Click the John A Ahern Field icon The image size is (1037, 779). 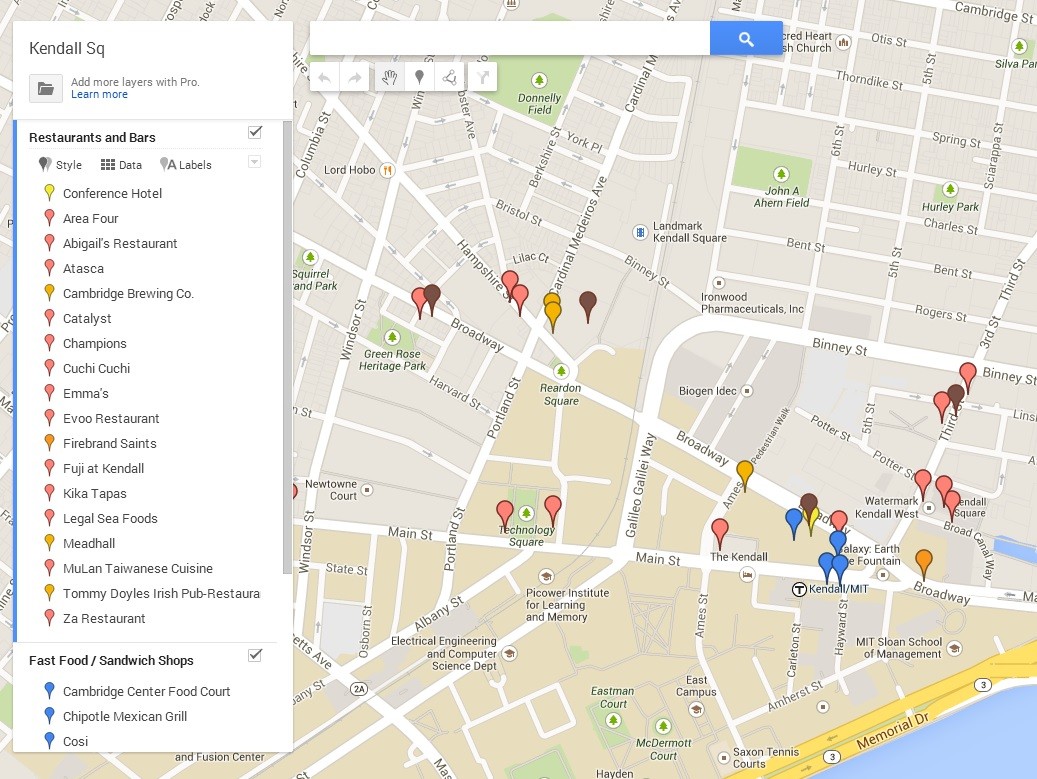pos(781,174)
